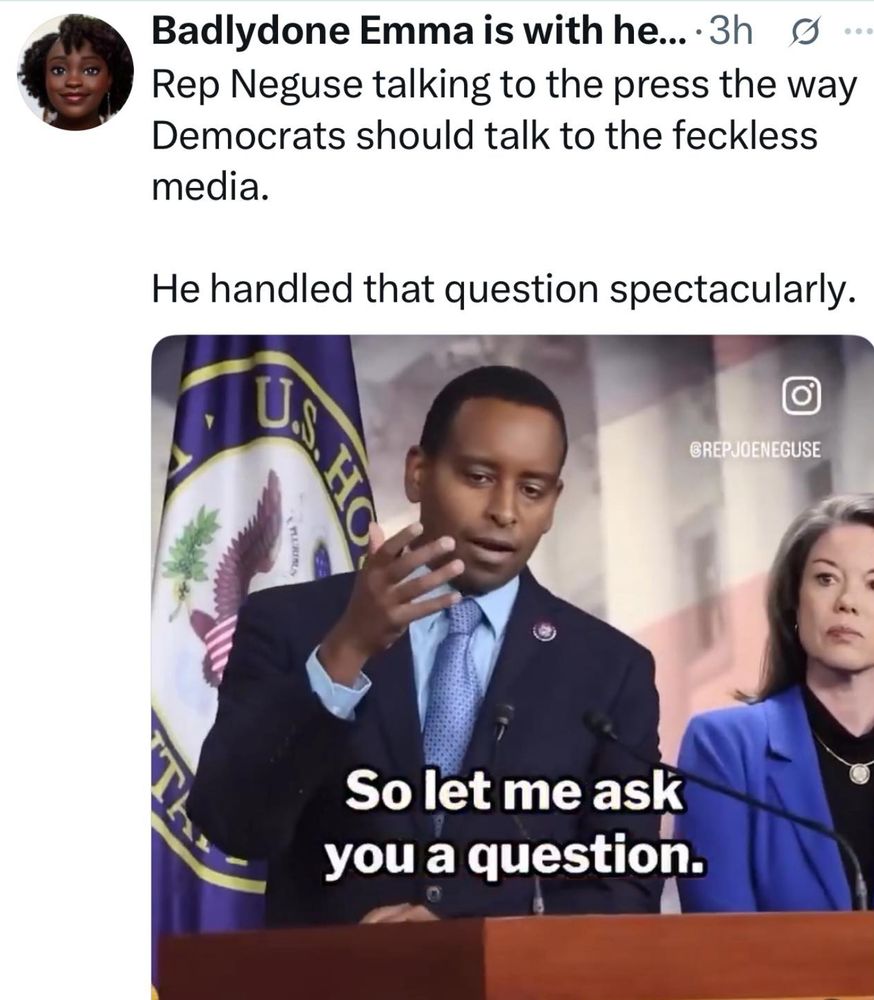Click the 'you a question.' subtitle line
Viewport: 874px width, 1000px height.
coord(515,855)
